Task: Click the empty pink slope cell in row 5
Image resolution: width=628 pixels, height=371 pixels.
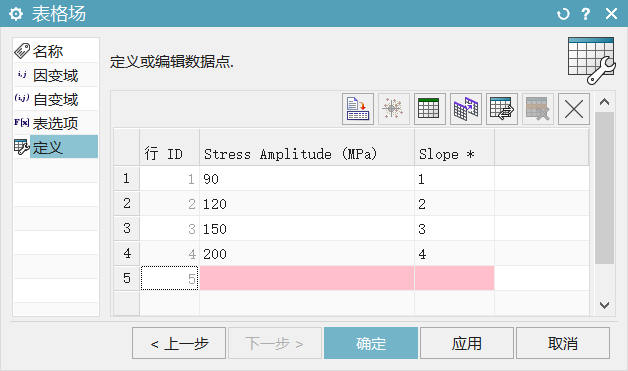Action: pyautogui.click(x=455, y=278)
